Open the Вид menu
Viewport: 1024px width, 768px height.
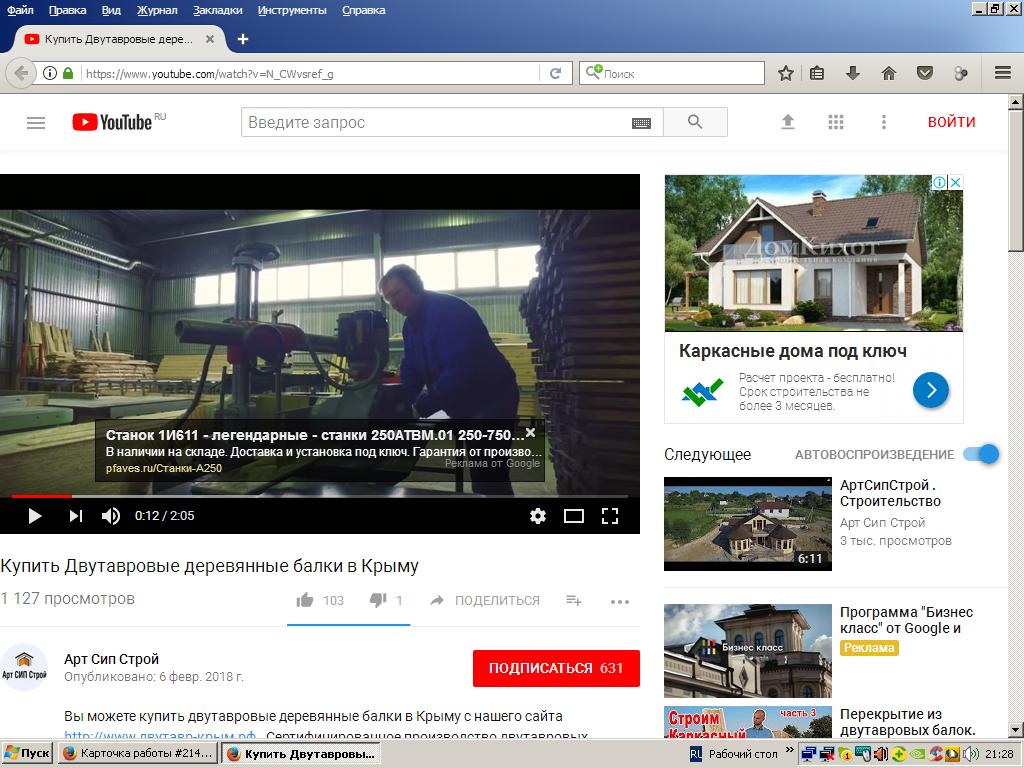[112, 10]
